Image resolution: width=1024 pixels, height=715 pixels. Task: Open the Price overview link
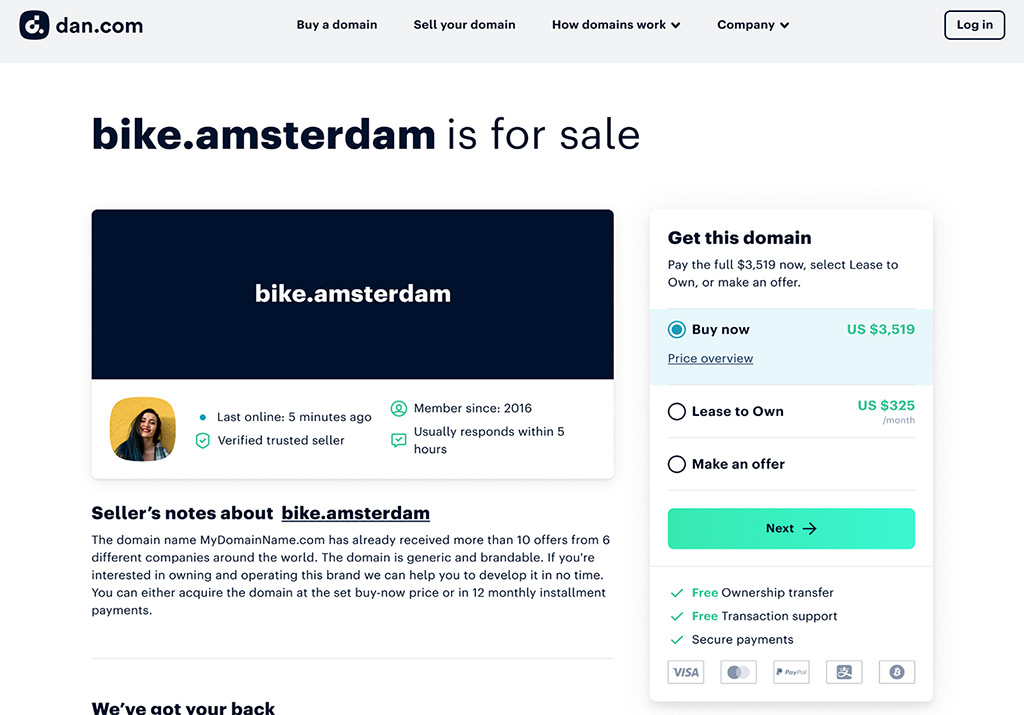tap(710, 358)
